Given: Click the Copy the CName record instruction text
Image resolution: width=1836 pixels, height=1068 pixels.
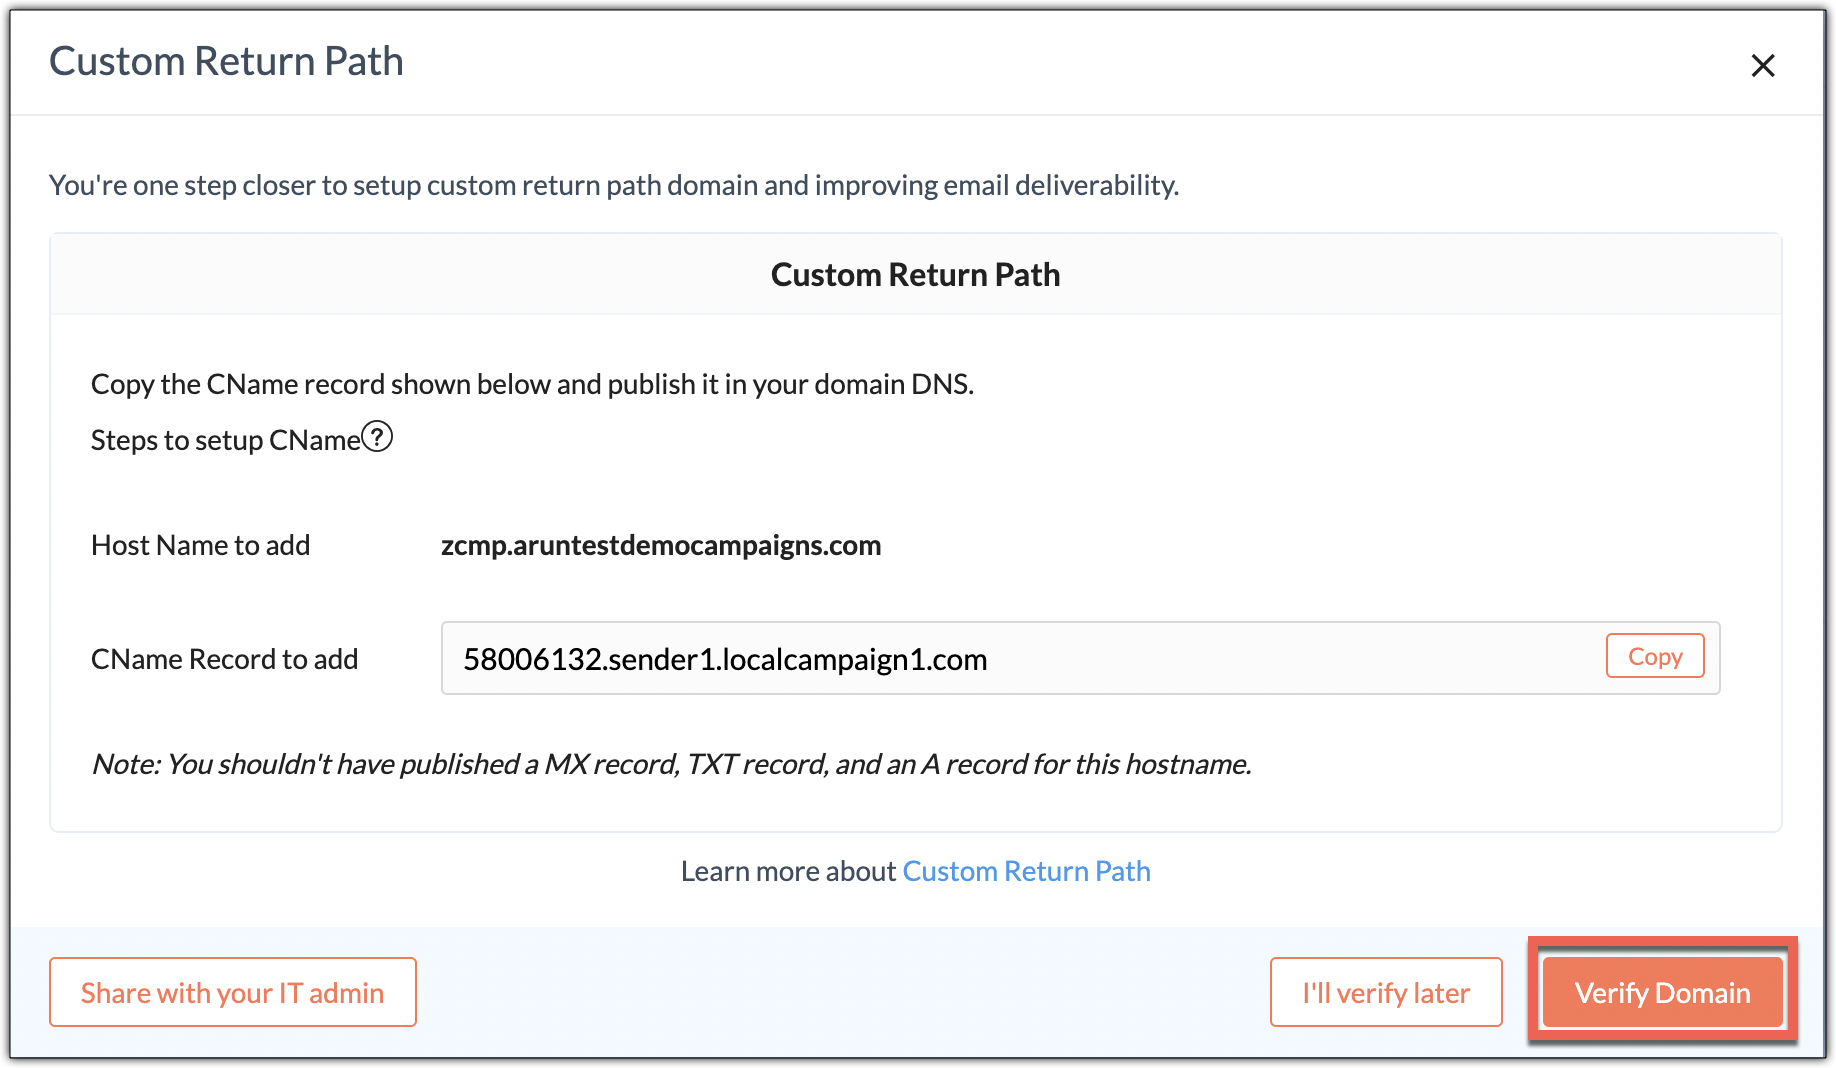Looking at the screenshot, I should click(x=532, y=384).
